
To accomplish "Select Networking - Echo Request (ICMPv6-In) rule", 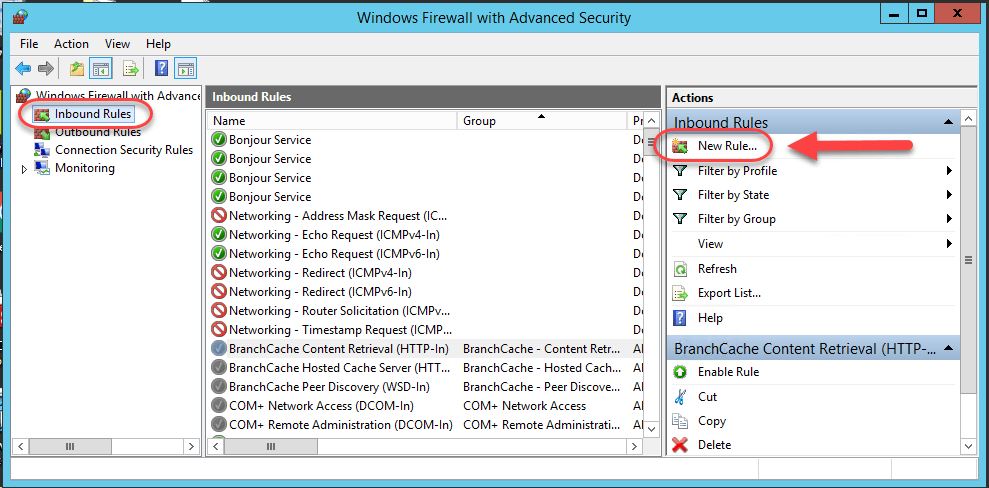I will click(x=334, y=253).
